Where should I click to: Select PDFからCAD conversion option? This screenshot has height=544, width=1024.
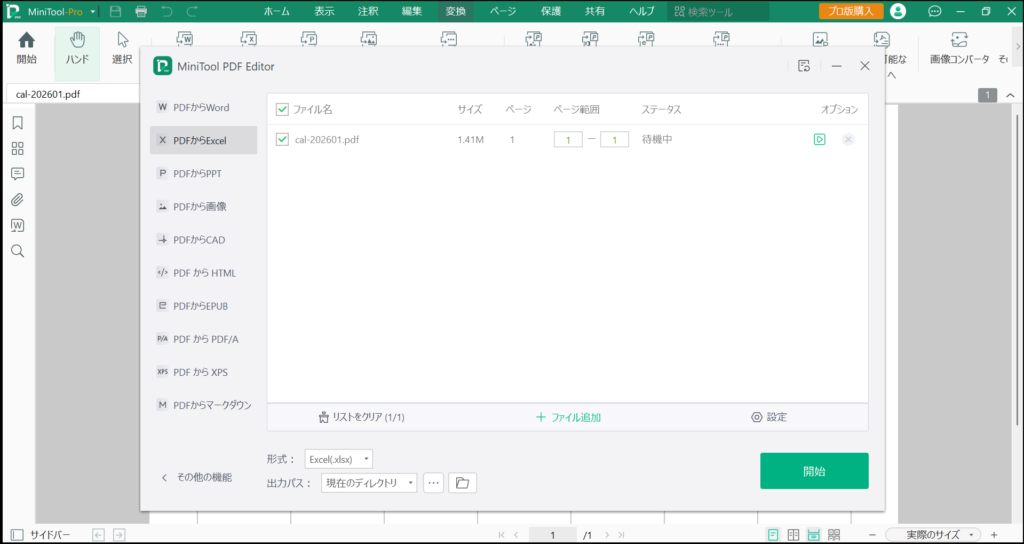(203, 240)
